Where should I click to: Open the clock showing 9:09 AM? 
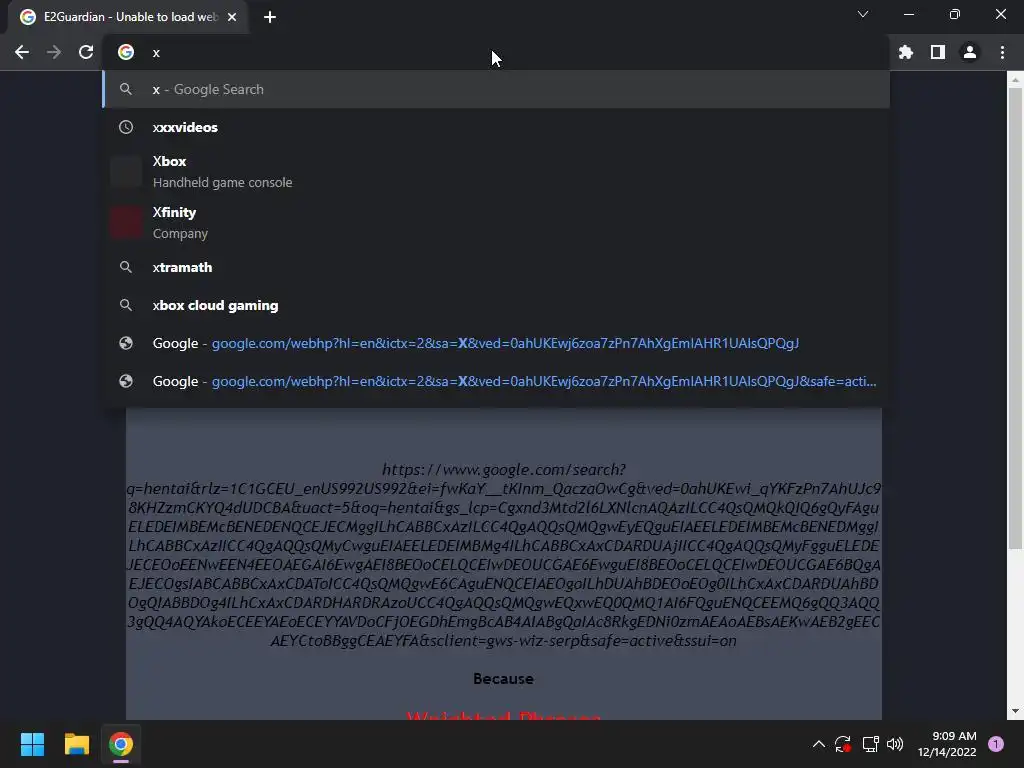click(947, 744)
